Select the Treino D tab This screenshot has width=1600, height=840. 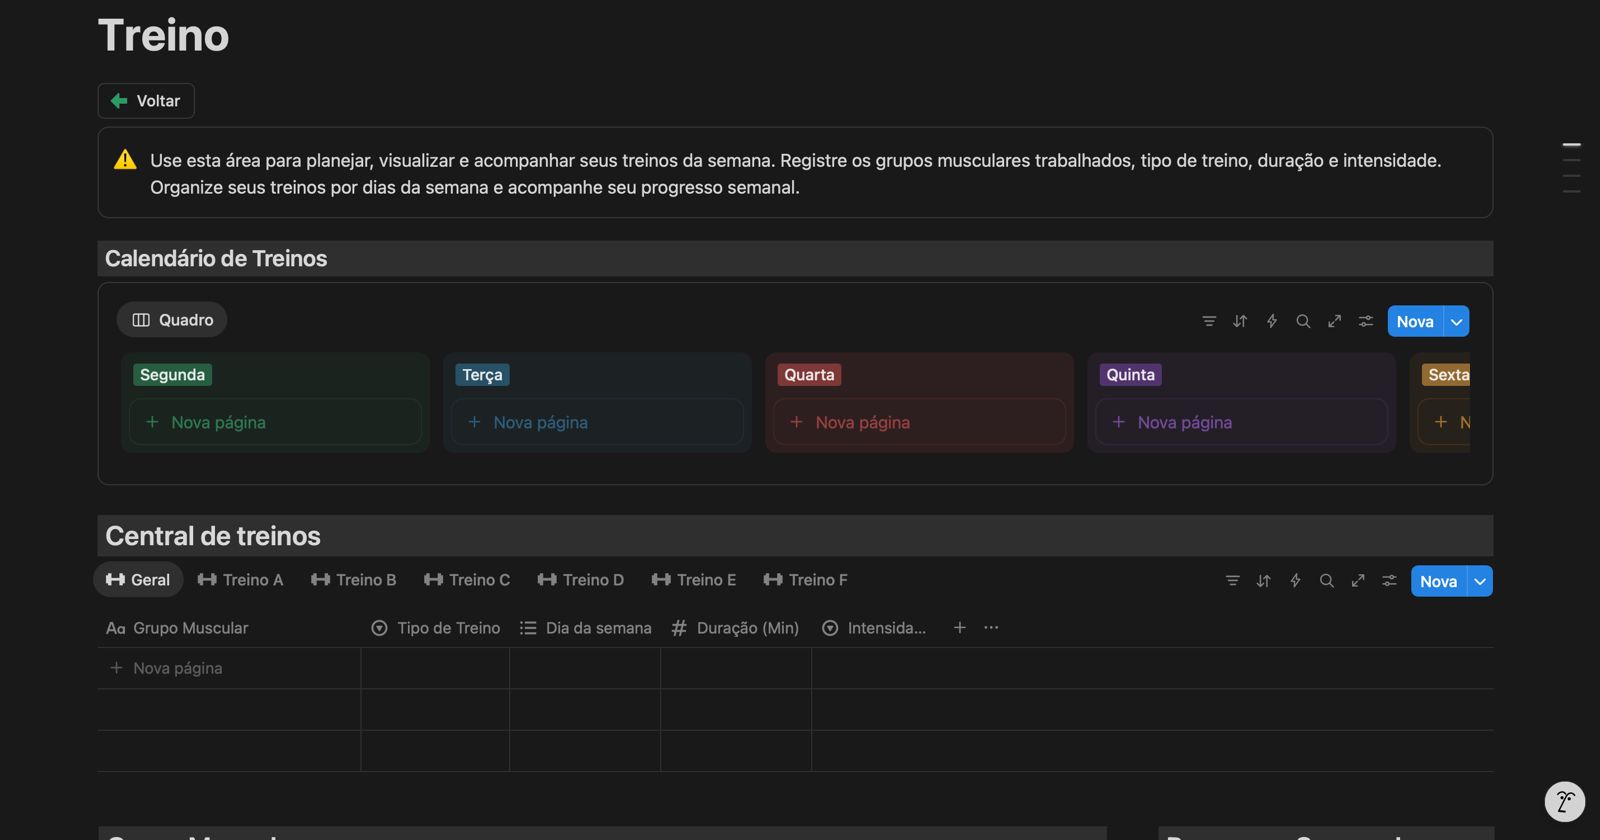[x=581, y=580]
